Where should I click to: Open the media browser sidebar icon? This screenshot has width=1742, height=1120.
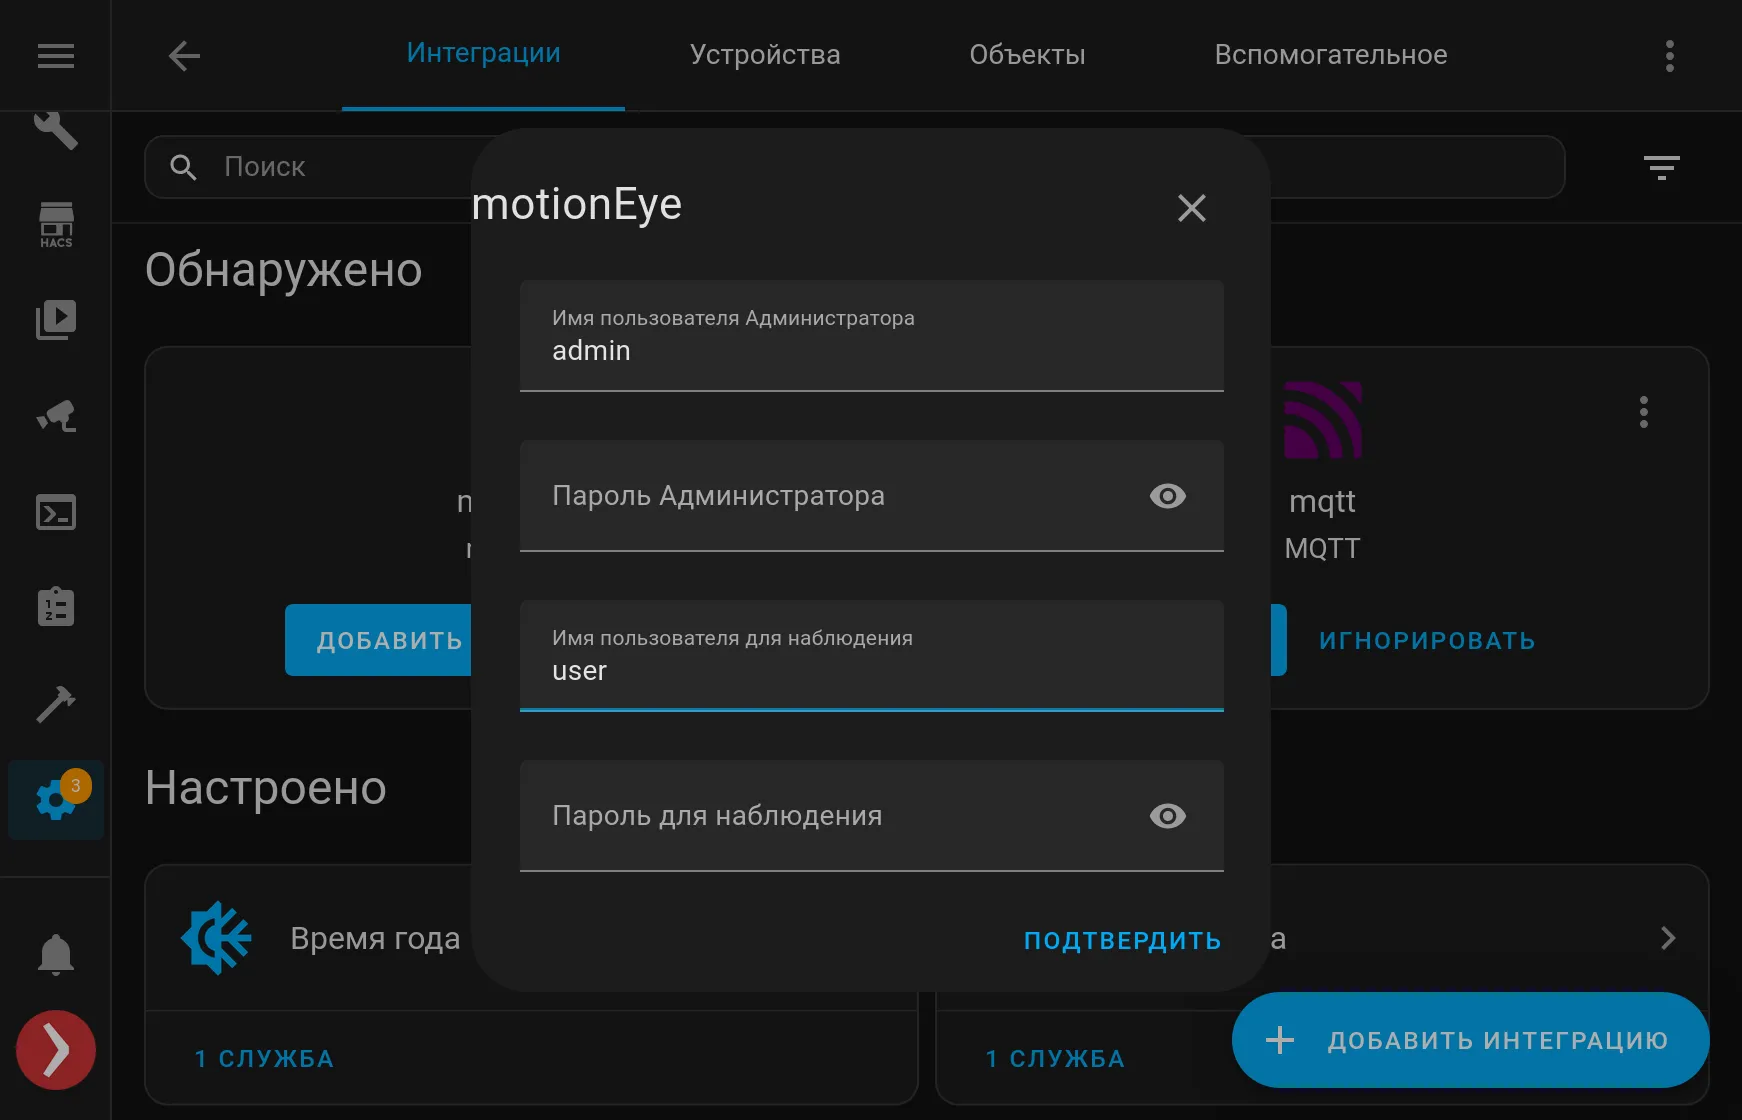pos(56,320)
